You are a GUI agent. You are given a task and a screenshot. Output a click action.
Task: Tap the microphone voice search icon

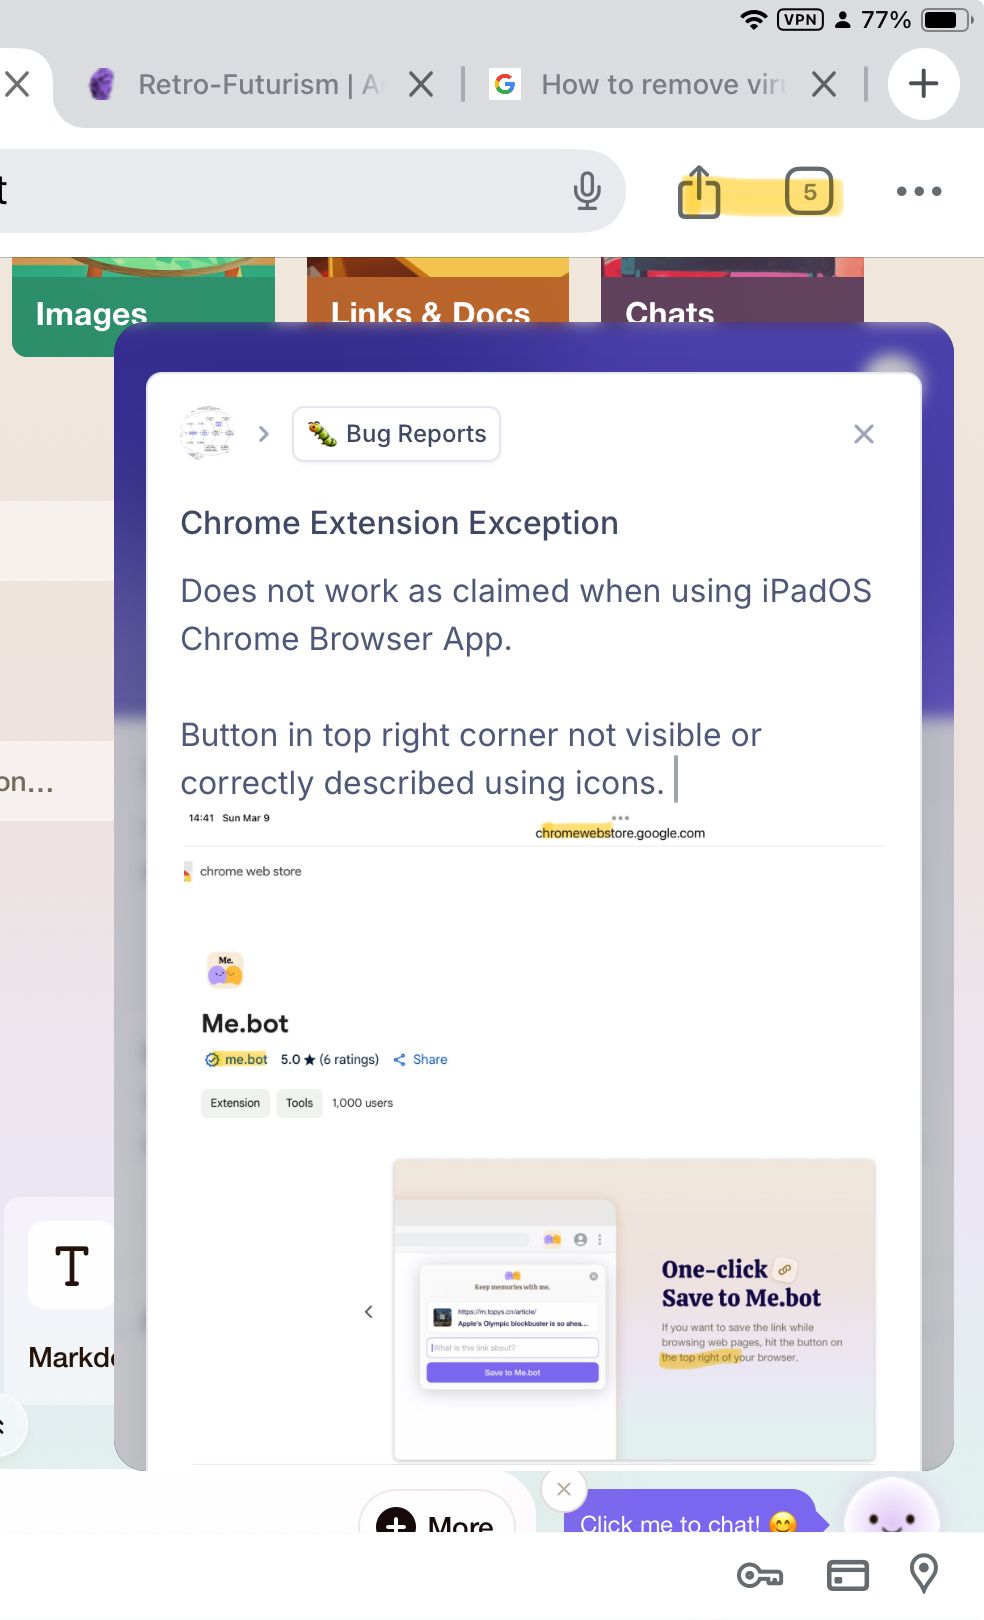click(587, 191)
